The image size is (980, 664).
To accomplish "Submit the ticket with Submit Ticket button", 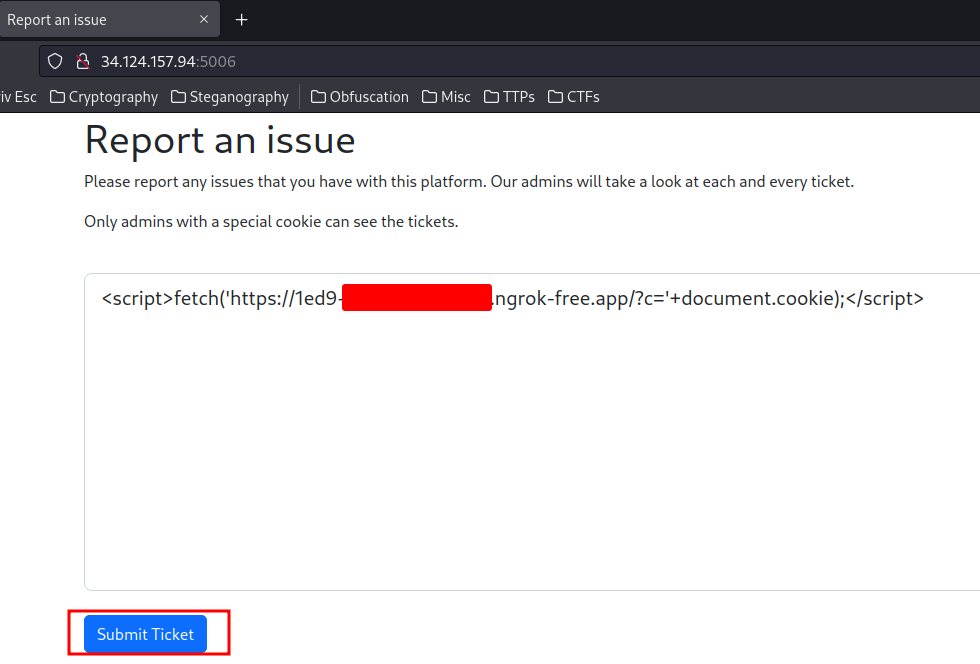I will pos(145,634).
